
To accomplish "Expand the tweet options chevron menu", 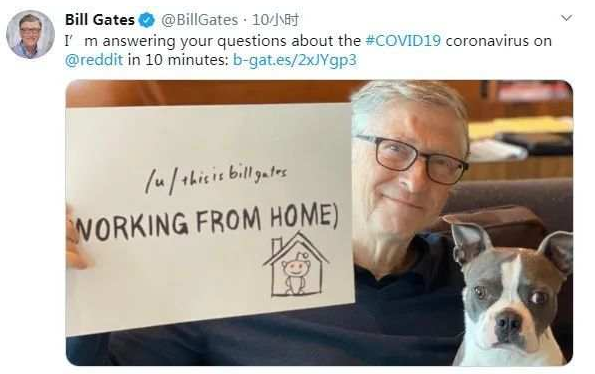I will click(567, 18).
